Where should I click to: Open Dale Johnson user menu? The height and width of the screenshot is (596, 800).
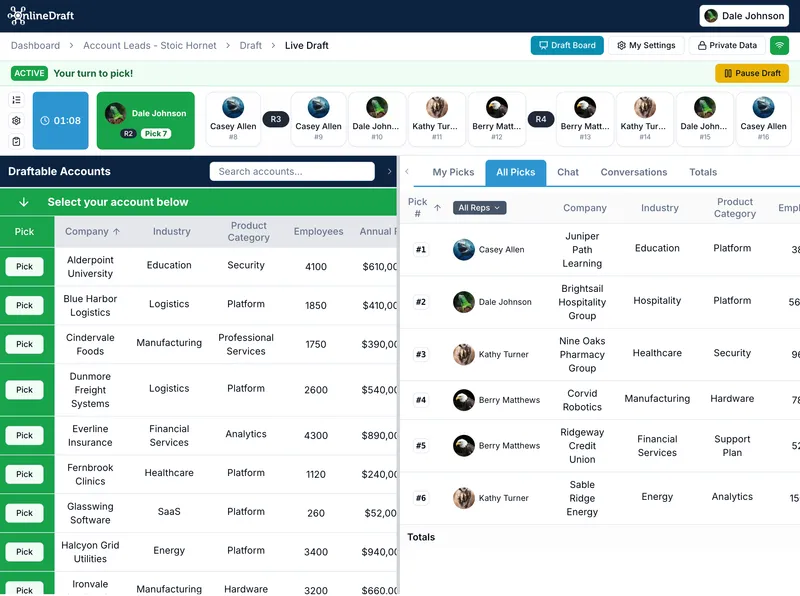(x=744, y=16)
